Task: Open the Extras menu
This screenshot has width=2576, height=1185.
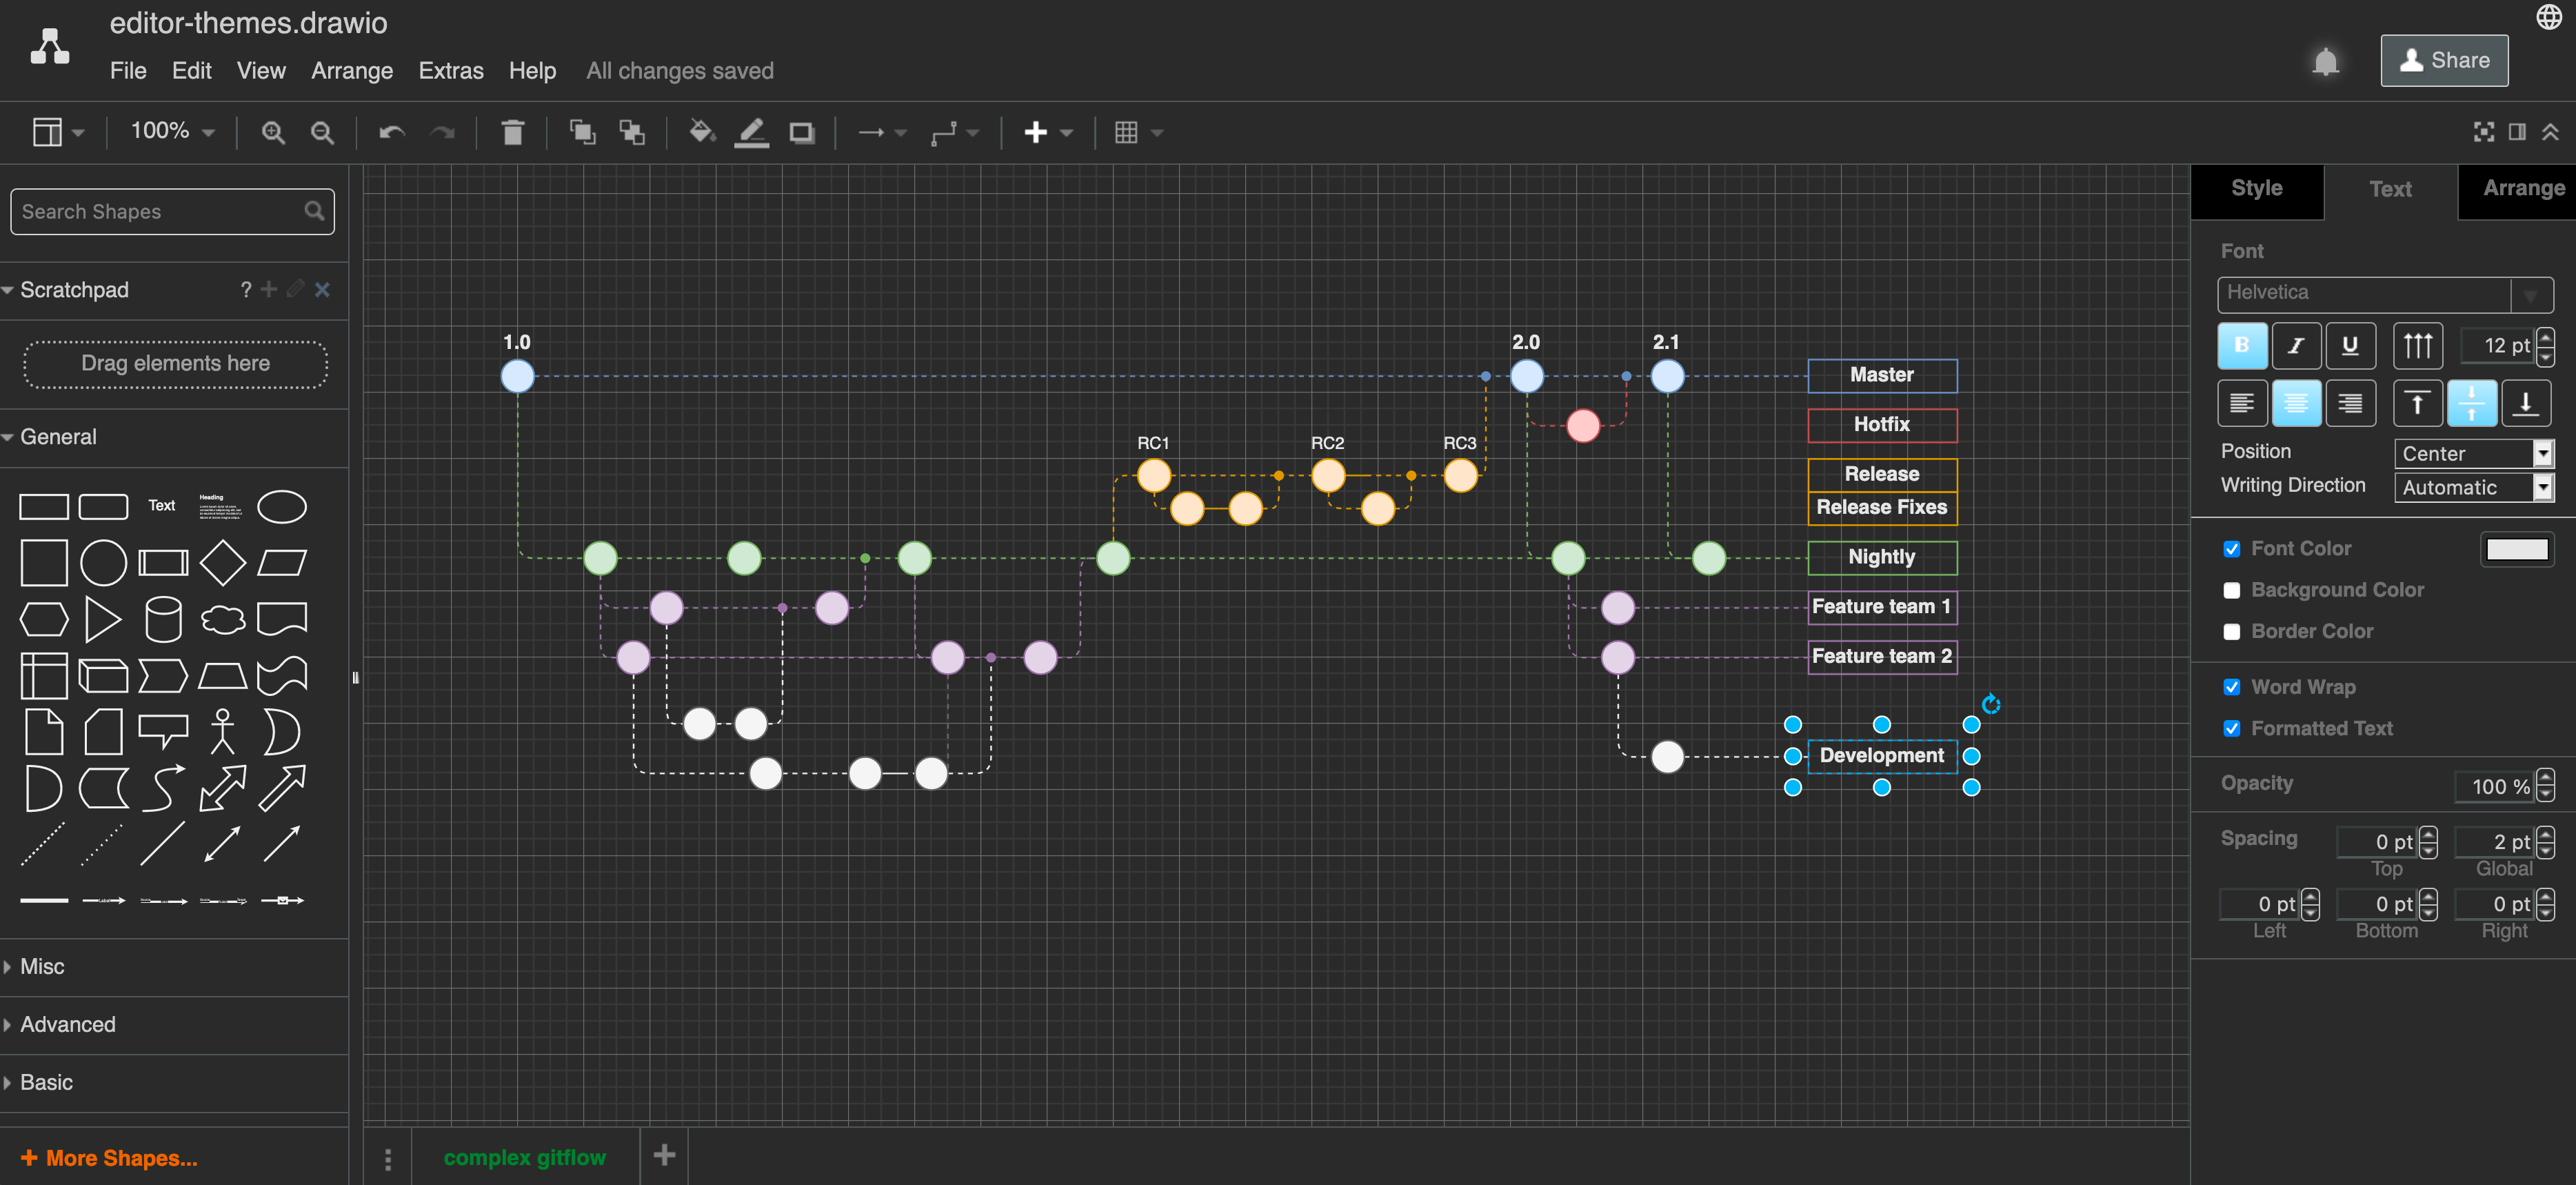Action: (450, 70)
